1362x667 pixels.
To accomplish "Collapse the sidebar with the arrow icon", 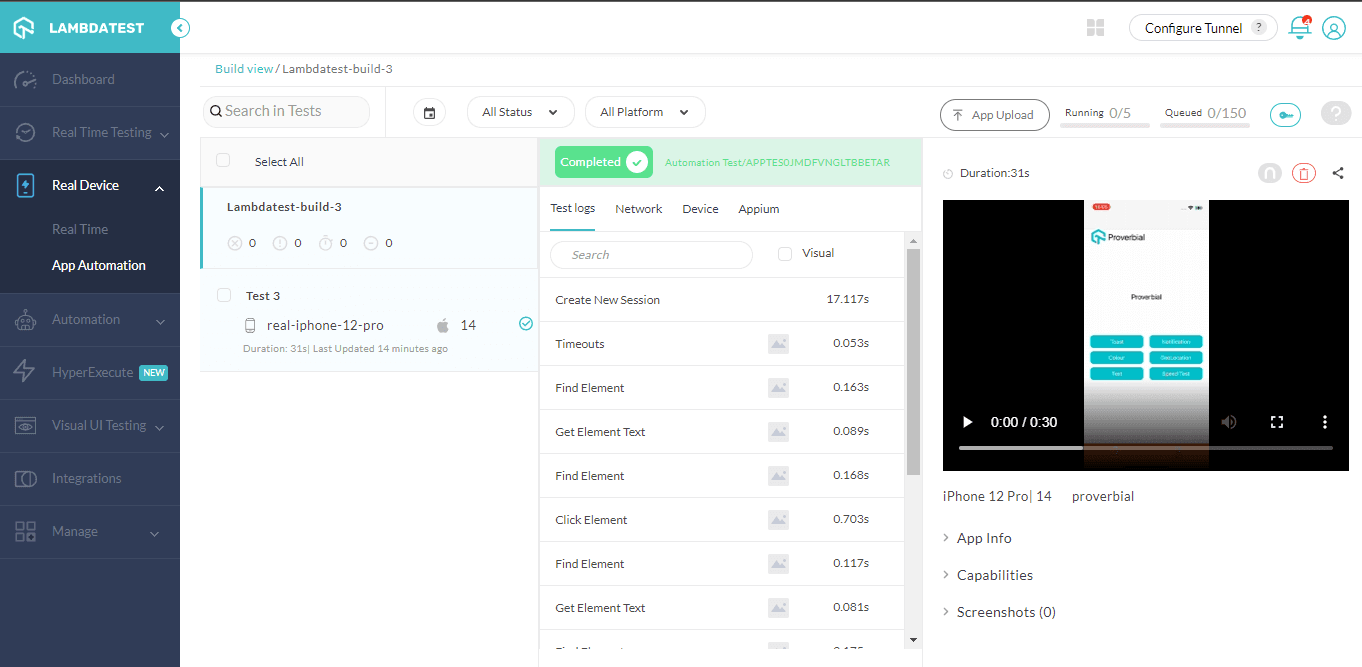I will tap(180, 28).
